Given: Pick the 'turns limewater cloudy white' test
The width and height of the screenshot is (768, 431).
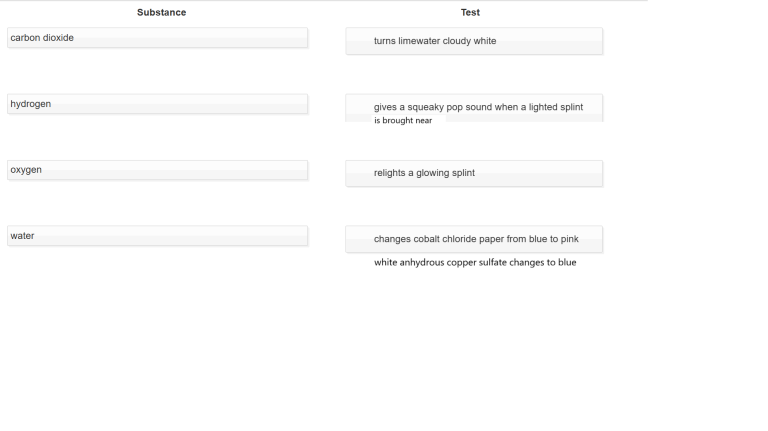Looking at the screenshot, I should tap(474, 41).
